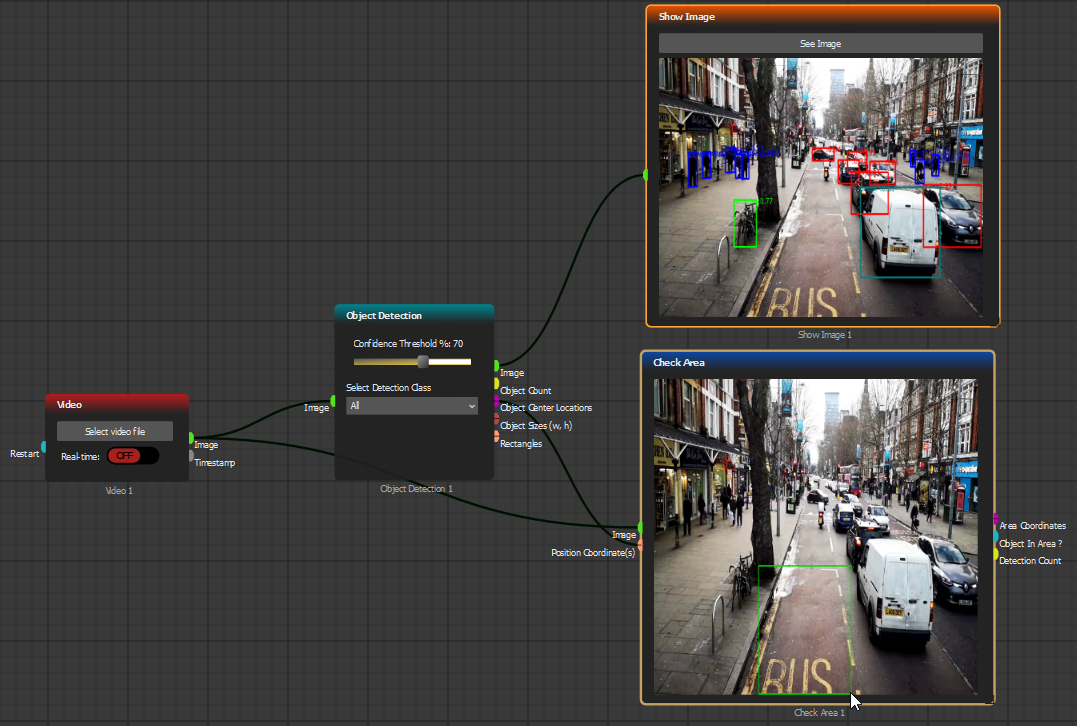
Task: Click the Video node's Image output port
Action: pyautogui.click(x=191, y=438)
